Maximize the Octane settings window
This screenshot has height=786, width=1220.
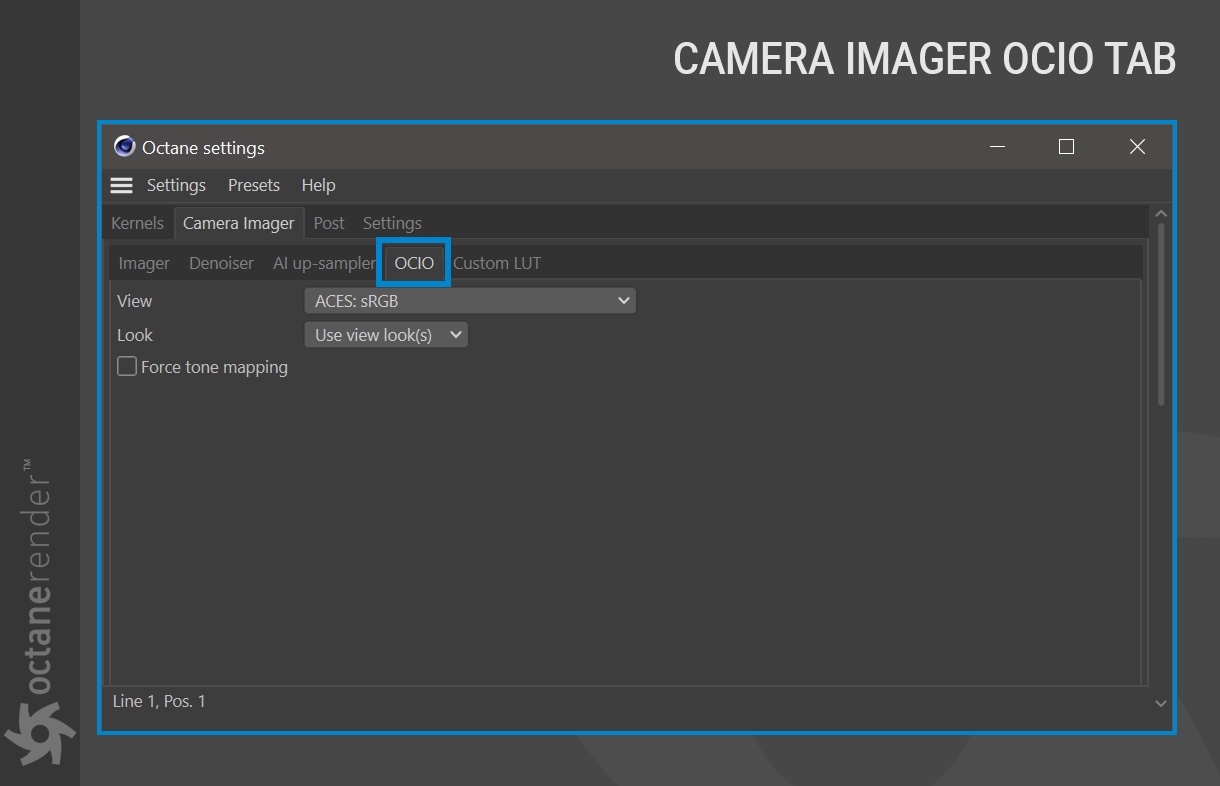tap(1066, 147)
